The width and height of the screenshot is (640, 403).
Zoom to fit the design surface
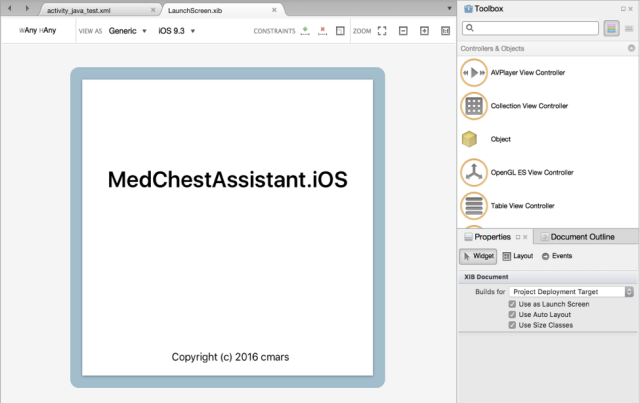(382, 31)
